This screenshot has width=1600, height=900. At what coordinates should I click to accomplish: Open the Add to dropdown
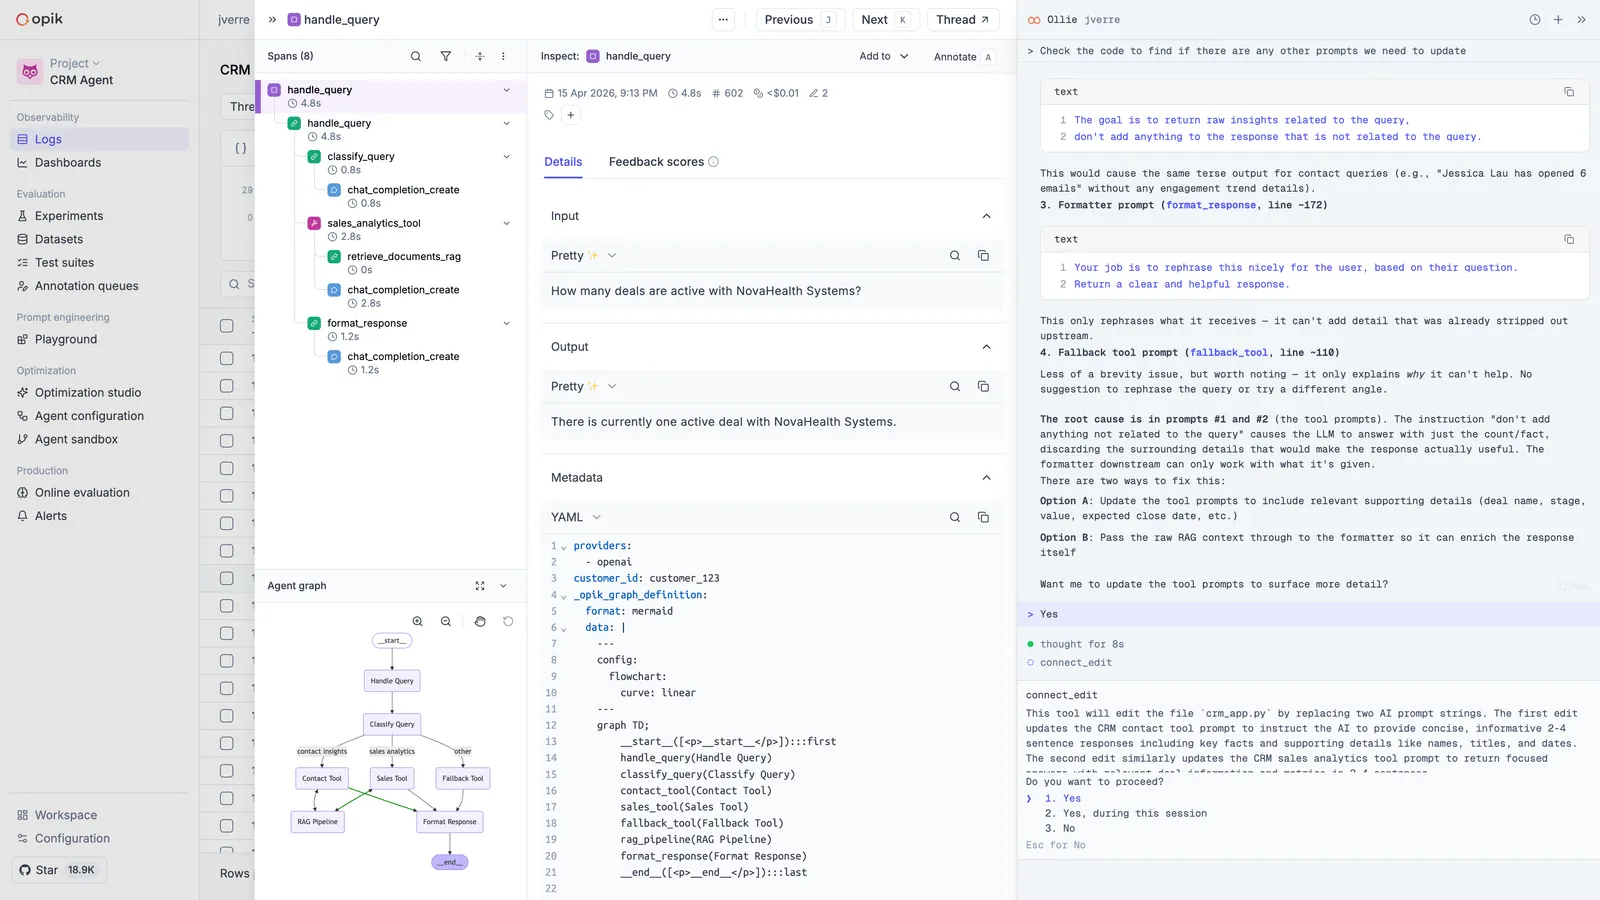pos(883,56)
